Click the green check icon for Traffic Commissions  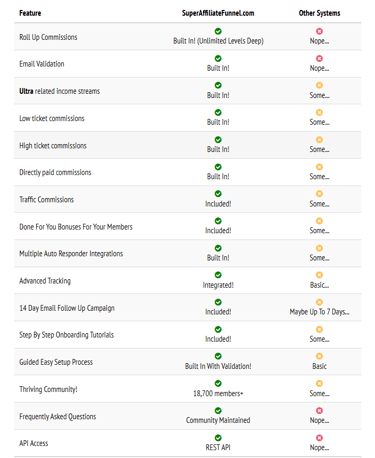click(218, 194)
